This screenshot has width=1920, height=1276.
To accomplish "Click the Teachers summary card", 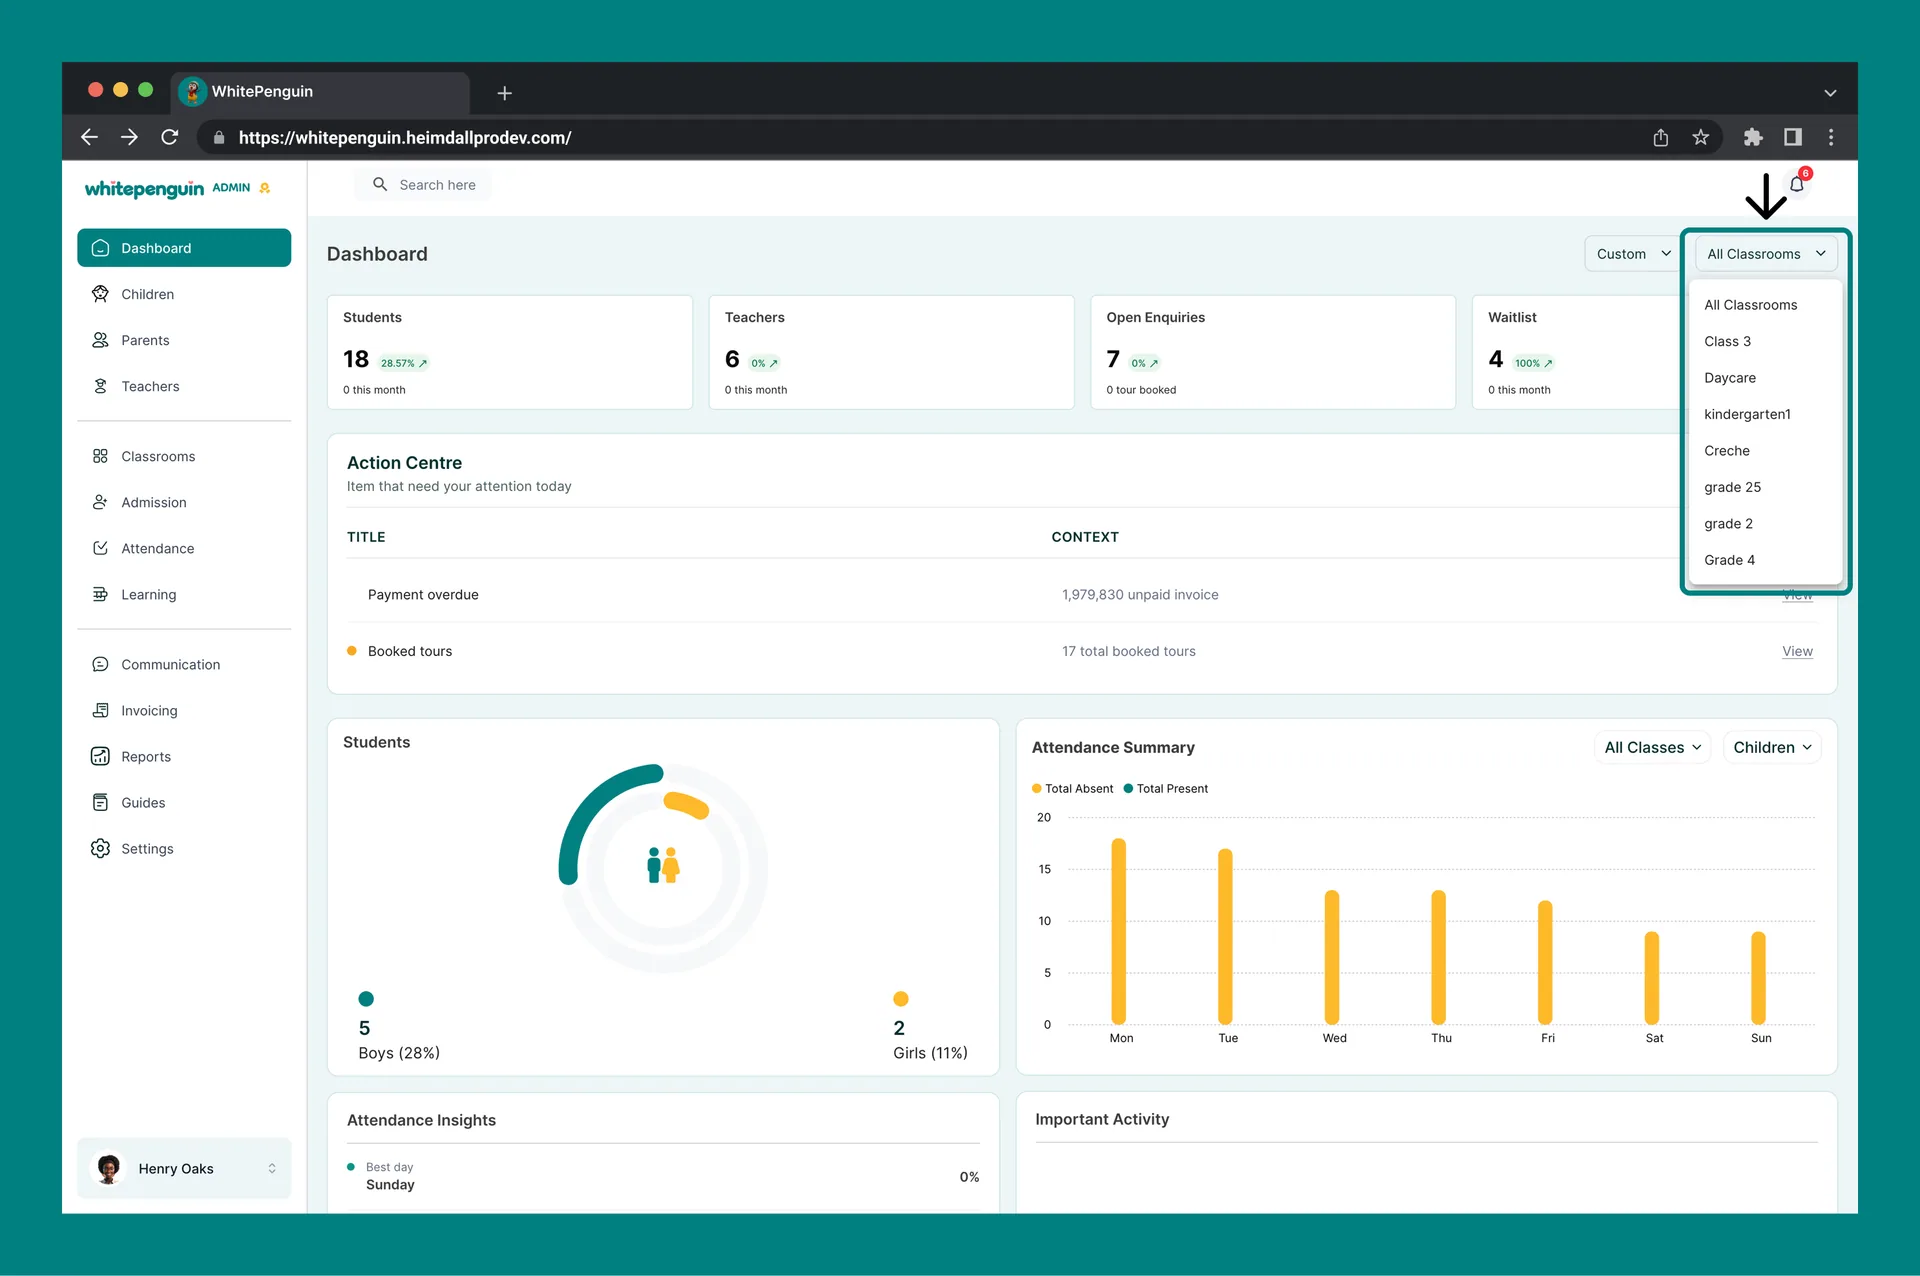I will pos(892,352).
